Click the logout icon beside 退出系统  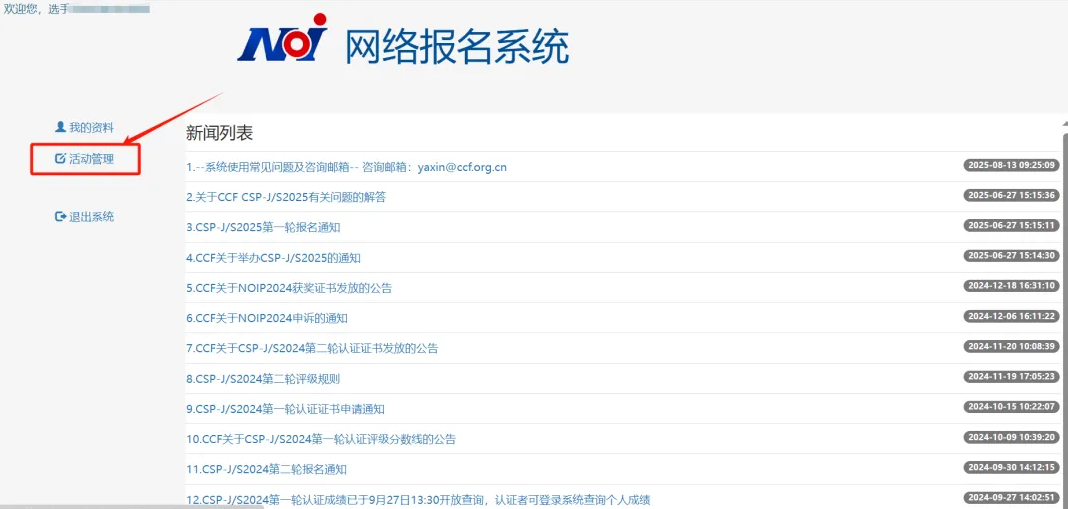tap(60, 216)
